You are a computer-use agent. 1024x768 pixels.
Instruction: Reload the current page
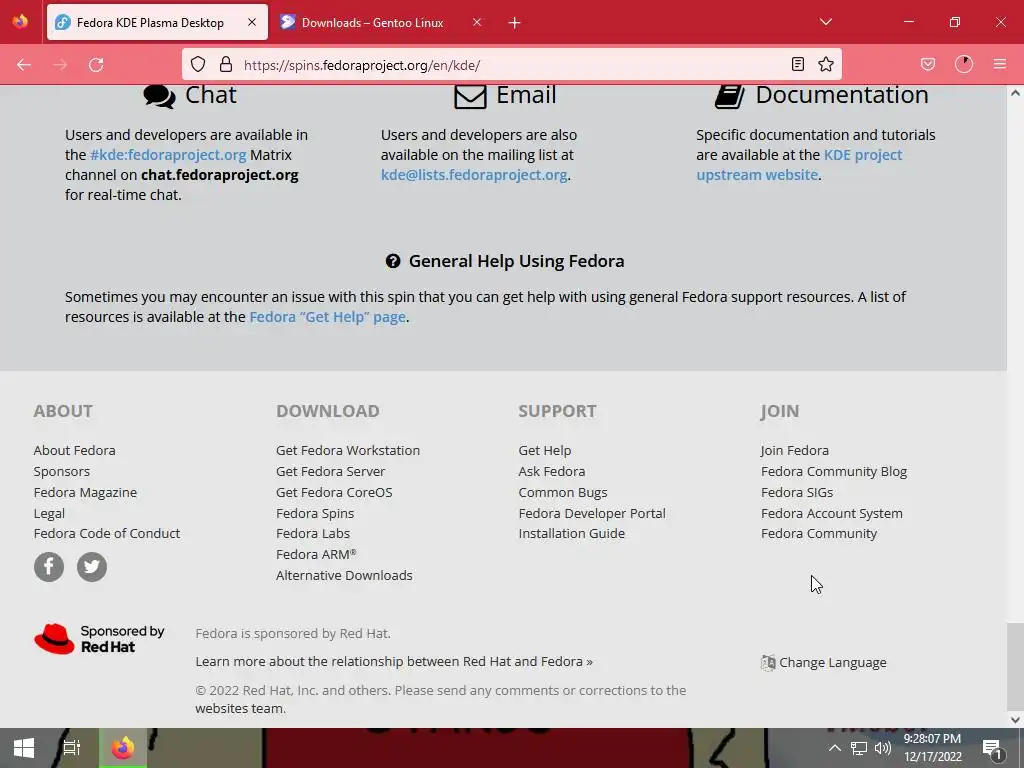pos(96,65)
